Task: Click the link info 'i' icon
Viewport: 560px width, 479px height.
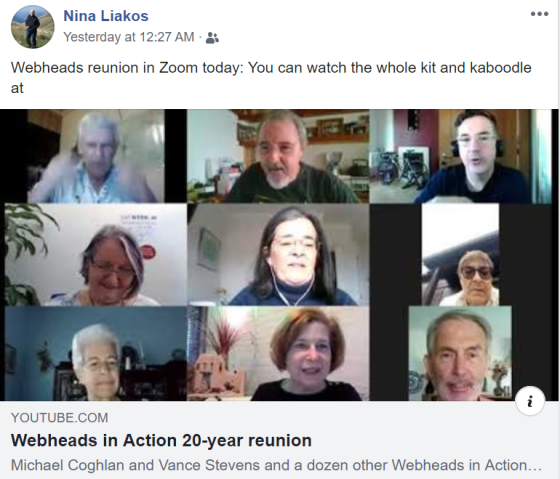Action: point(530,401)
